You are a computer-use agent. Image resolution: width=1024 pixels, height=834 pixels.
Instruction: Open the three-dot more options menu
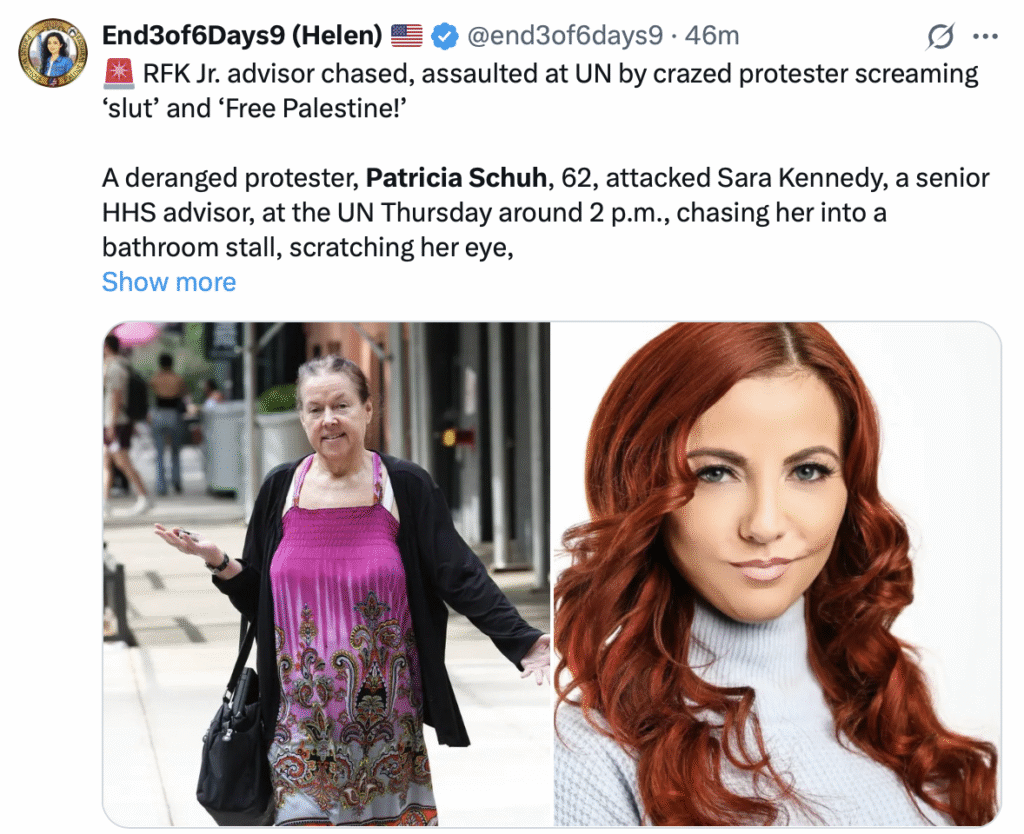point(985,37)
